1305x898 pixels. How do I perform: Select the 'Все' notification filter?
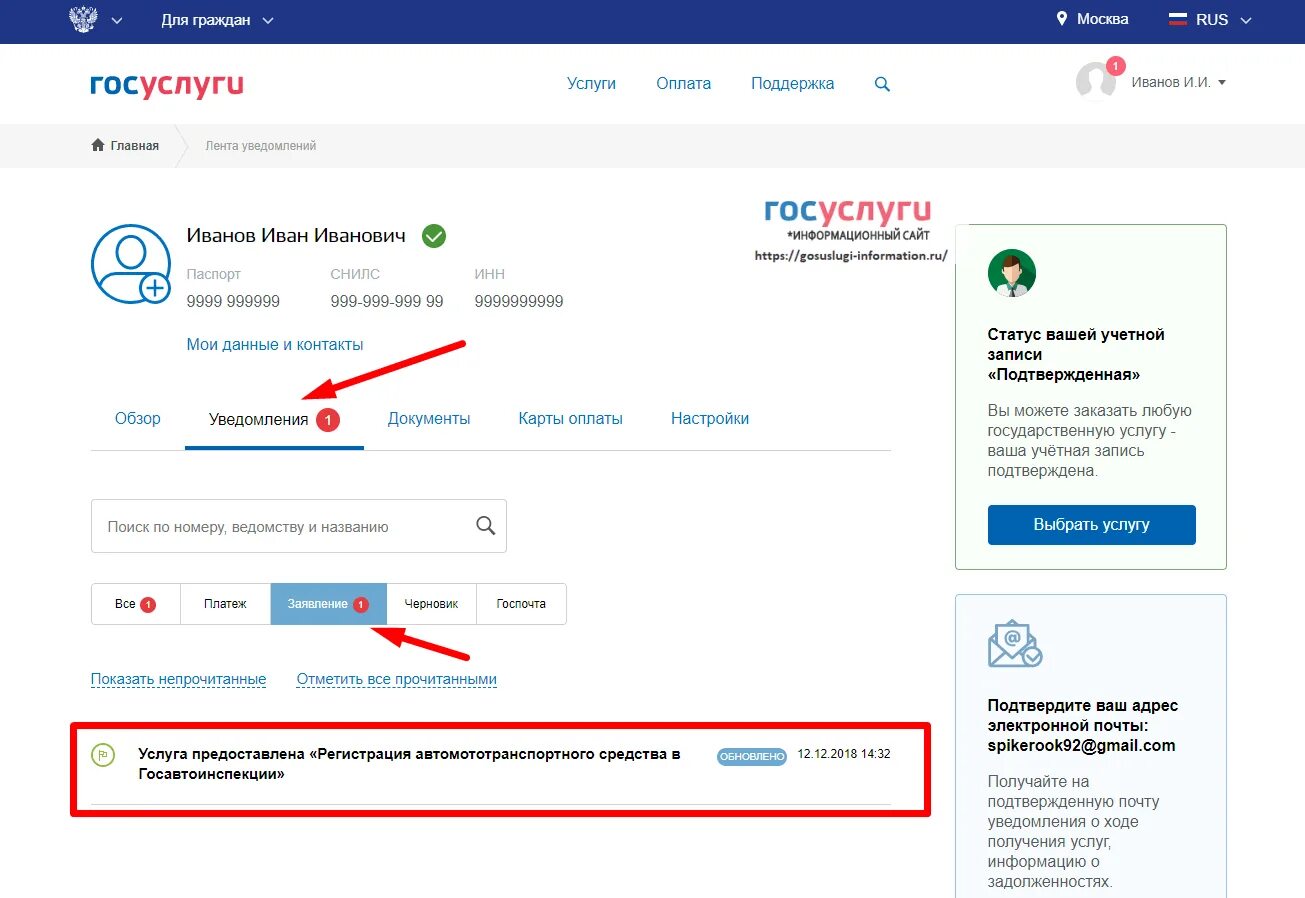(x=136, y=604)
